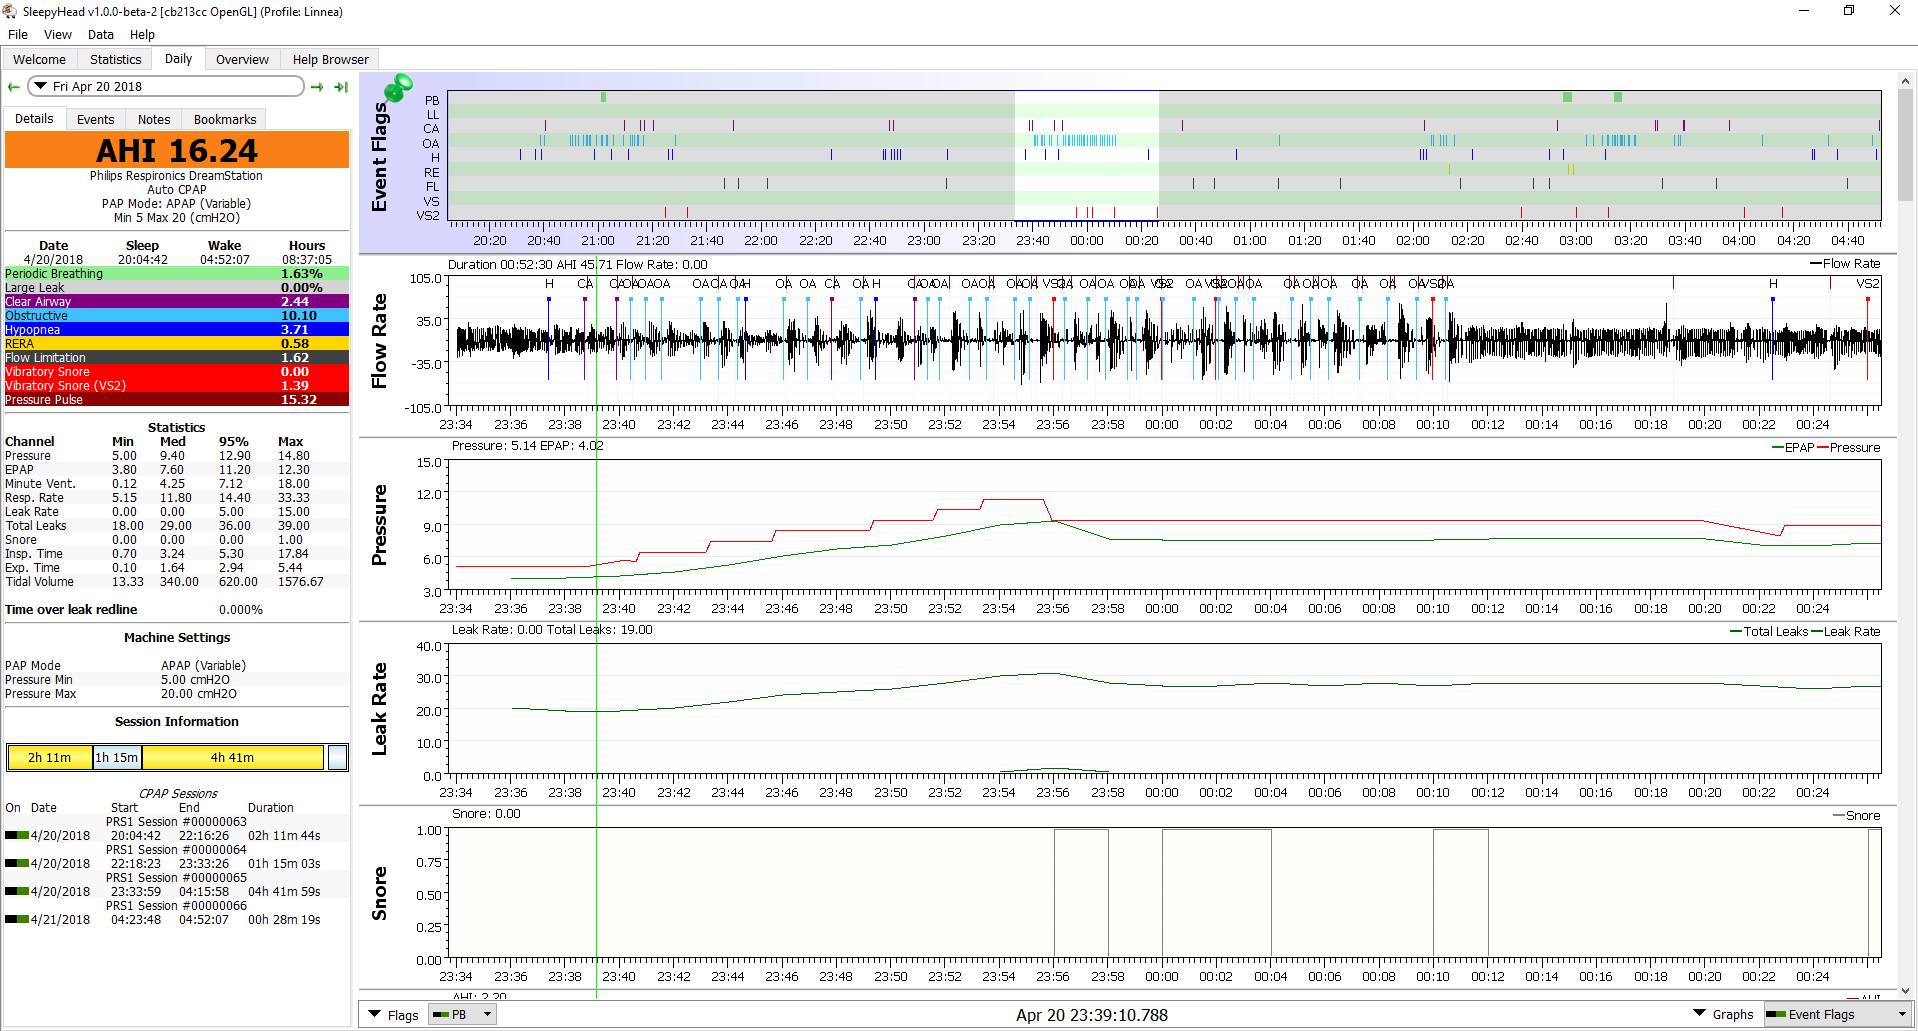Jump to the most recent day arrow

pos(341,87)
